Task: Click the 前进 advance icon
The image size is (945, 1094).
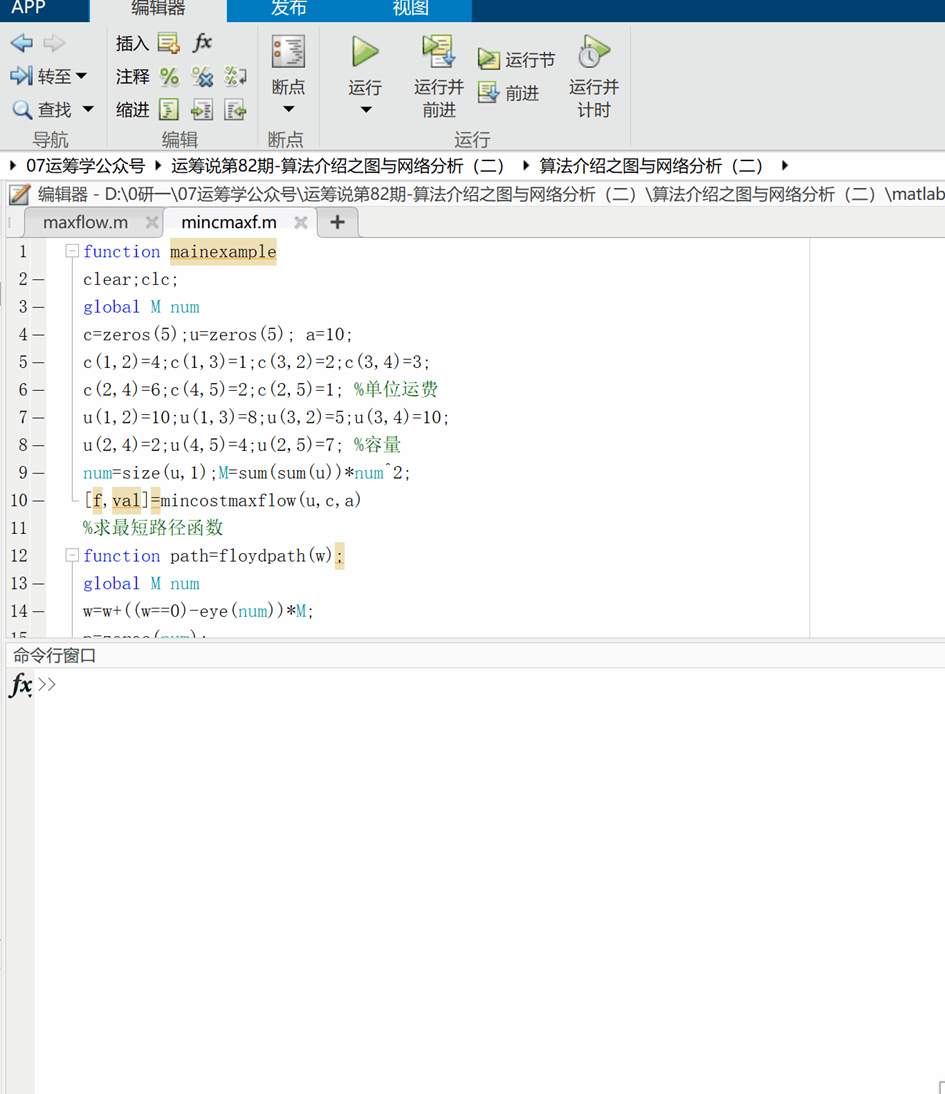Action: click(x=489, y=92)
